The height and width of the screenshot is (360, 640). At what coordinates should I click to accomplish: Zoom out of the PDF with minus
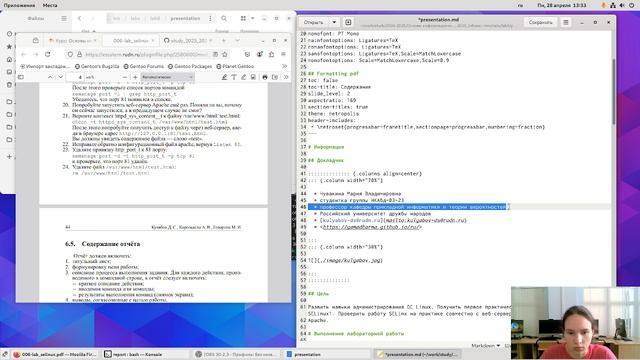[124, 77]
